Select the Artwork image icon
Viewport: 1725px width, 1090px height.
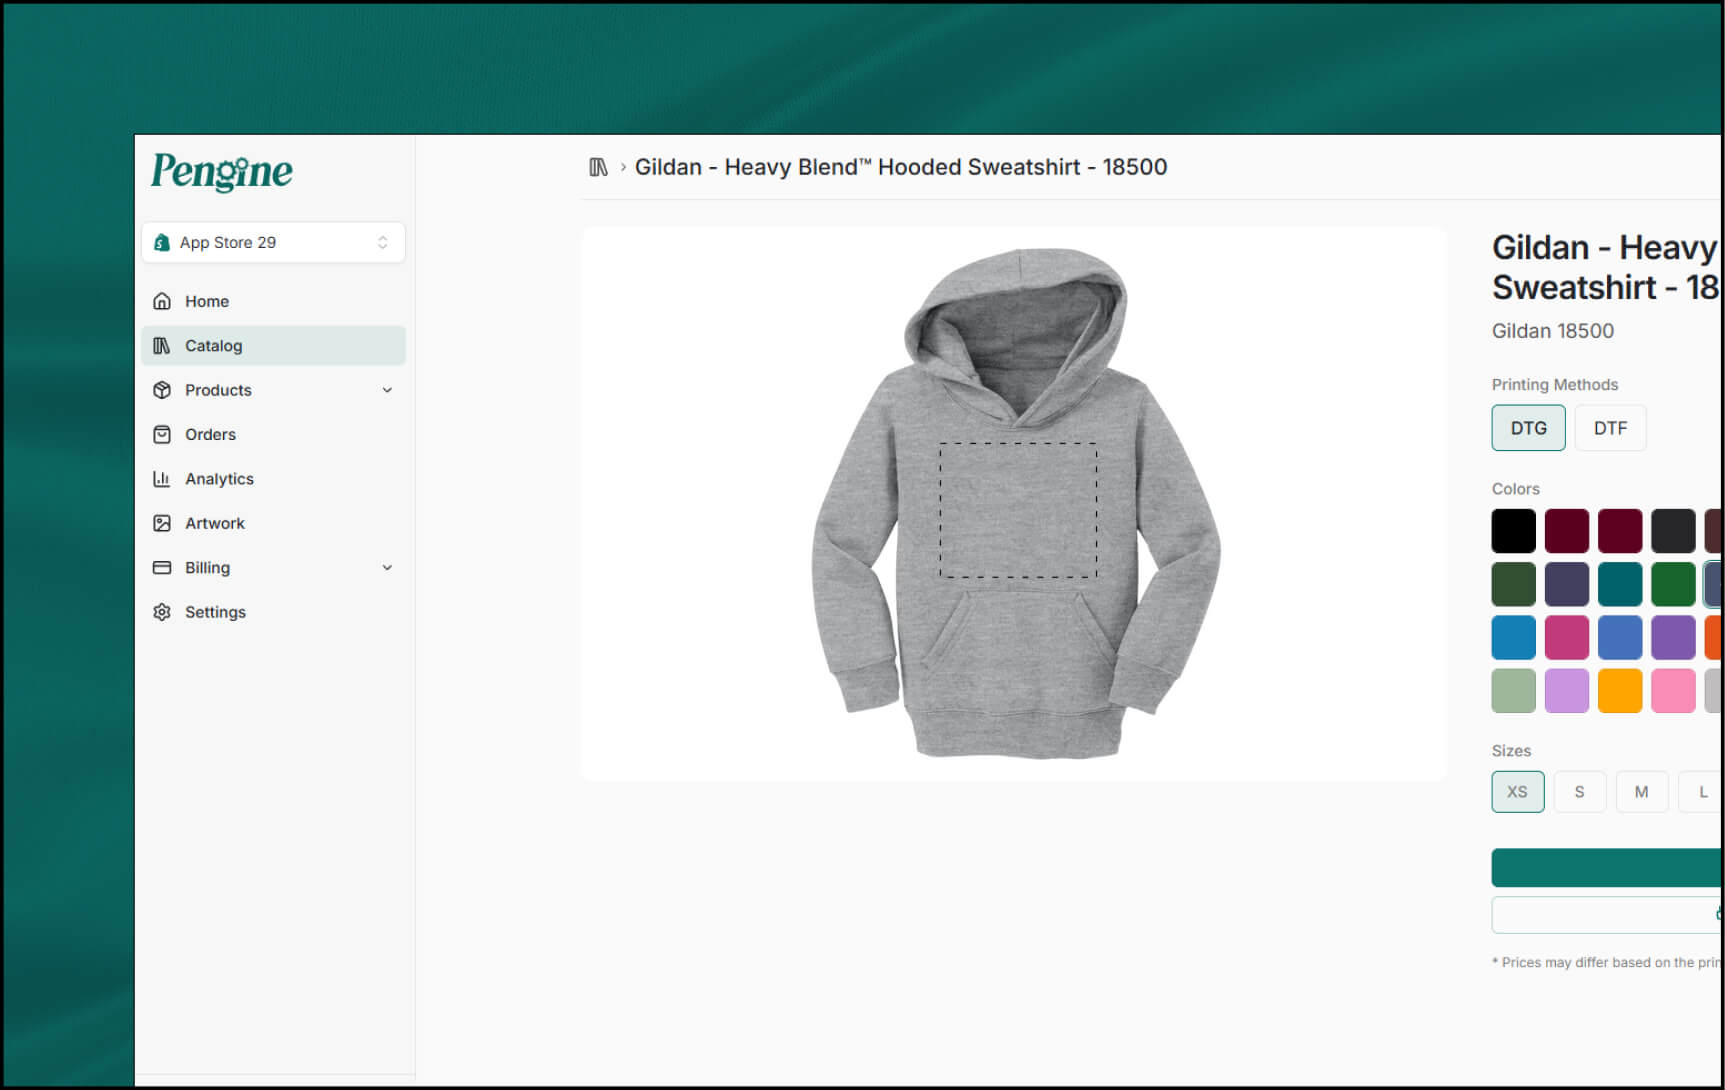click(x=163, y=523)
